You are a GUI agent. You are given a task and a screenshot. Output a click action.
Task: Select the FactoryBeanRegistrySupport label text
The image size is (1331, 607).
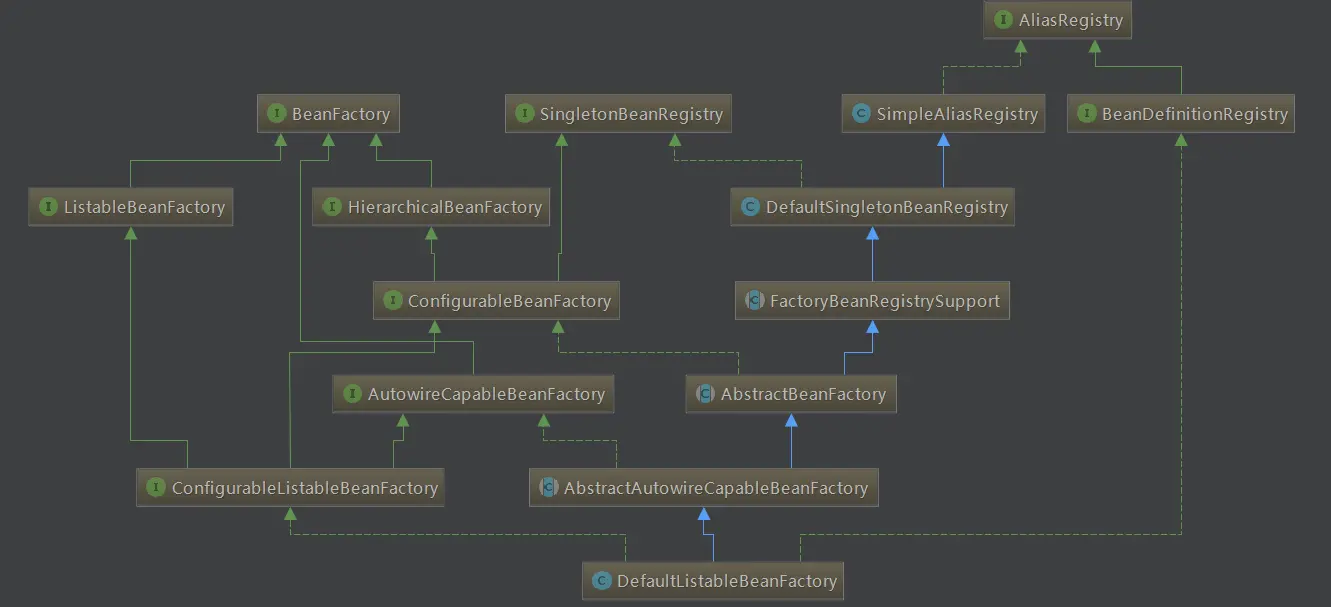point(885,301)
